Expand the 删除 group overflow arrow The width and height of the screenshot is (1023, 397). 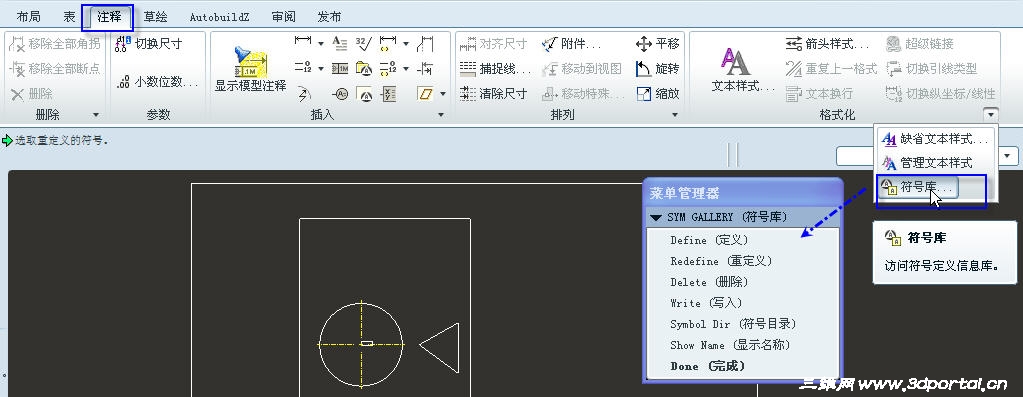click(x=96, y=115)
